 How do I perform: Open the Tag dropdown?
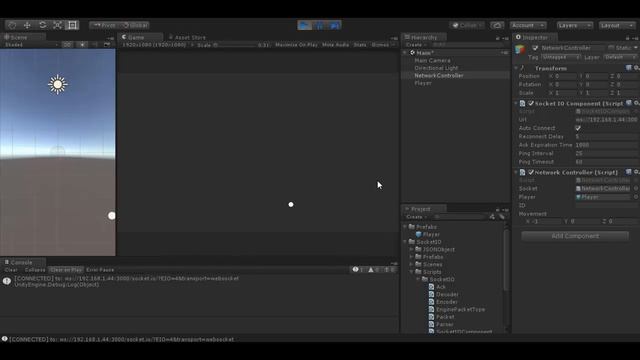[561, 57]
